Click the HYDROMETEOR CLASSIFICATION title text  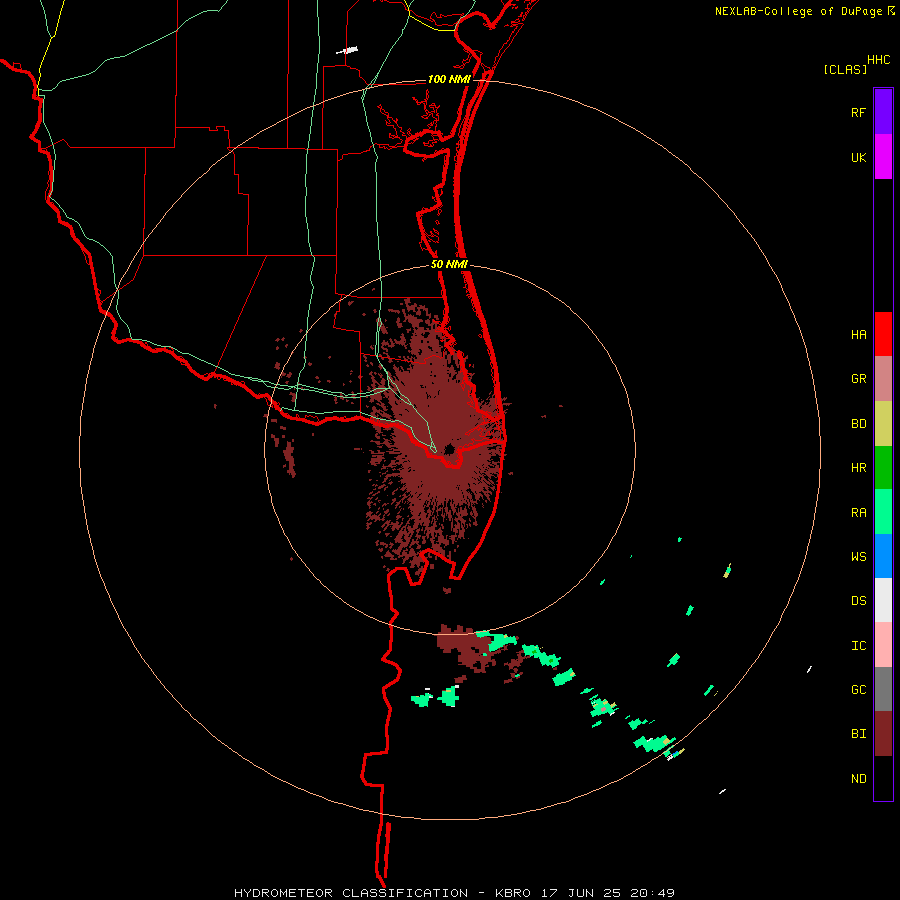click(351, 893)
